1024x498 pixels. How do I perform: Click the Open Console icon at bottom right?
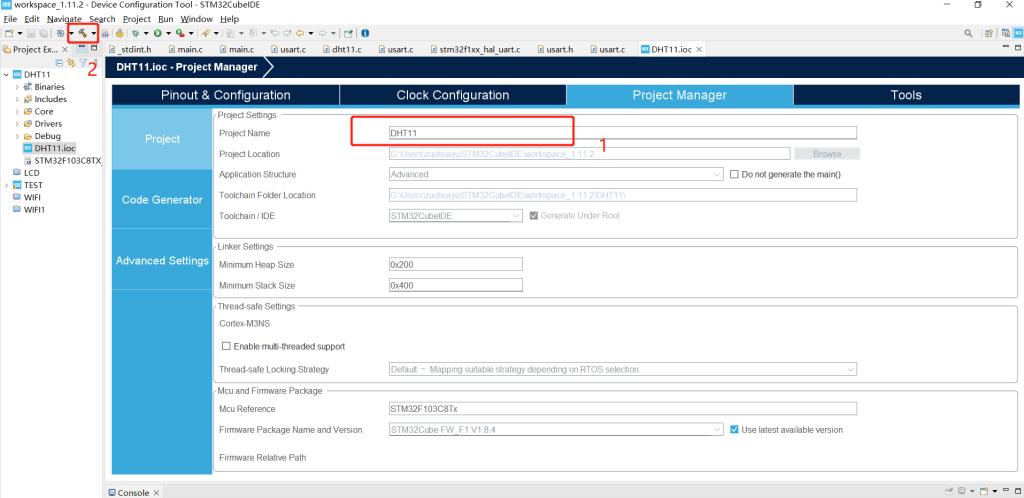pyautogui.click(x=984, y=491)
